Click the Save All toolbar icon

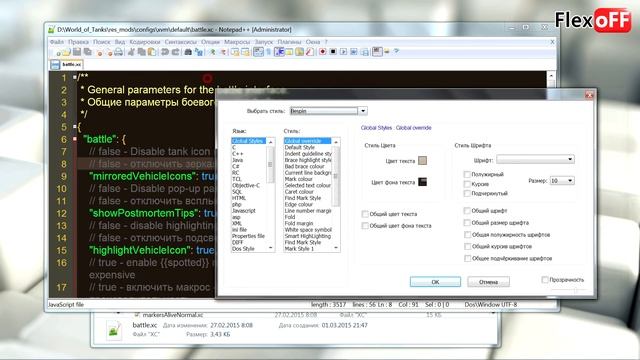pos(87,52)
